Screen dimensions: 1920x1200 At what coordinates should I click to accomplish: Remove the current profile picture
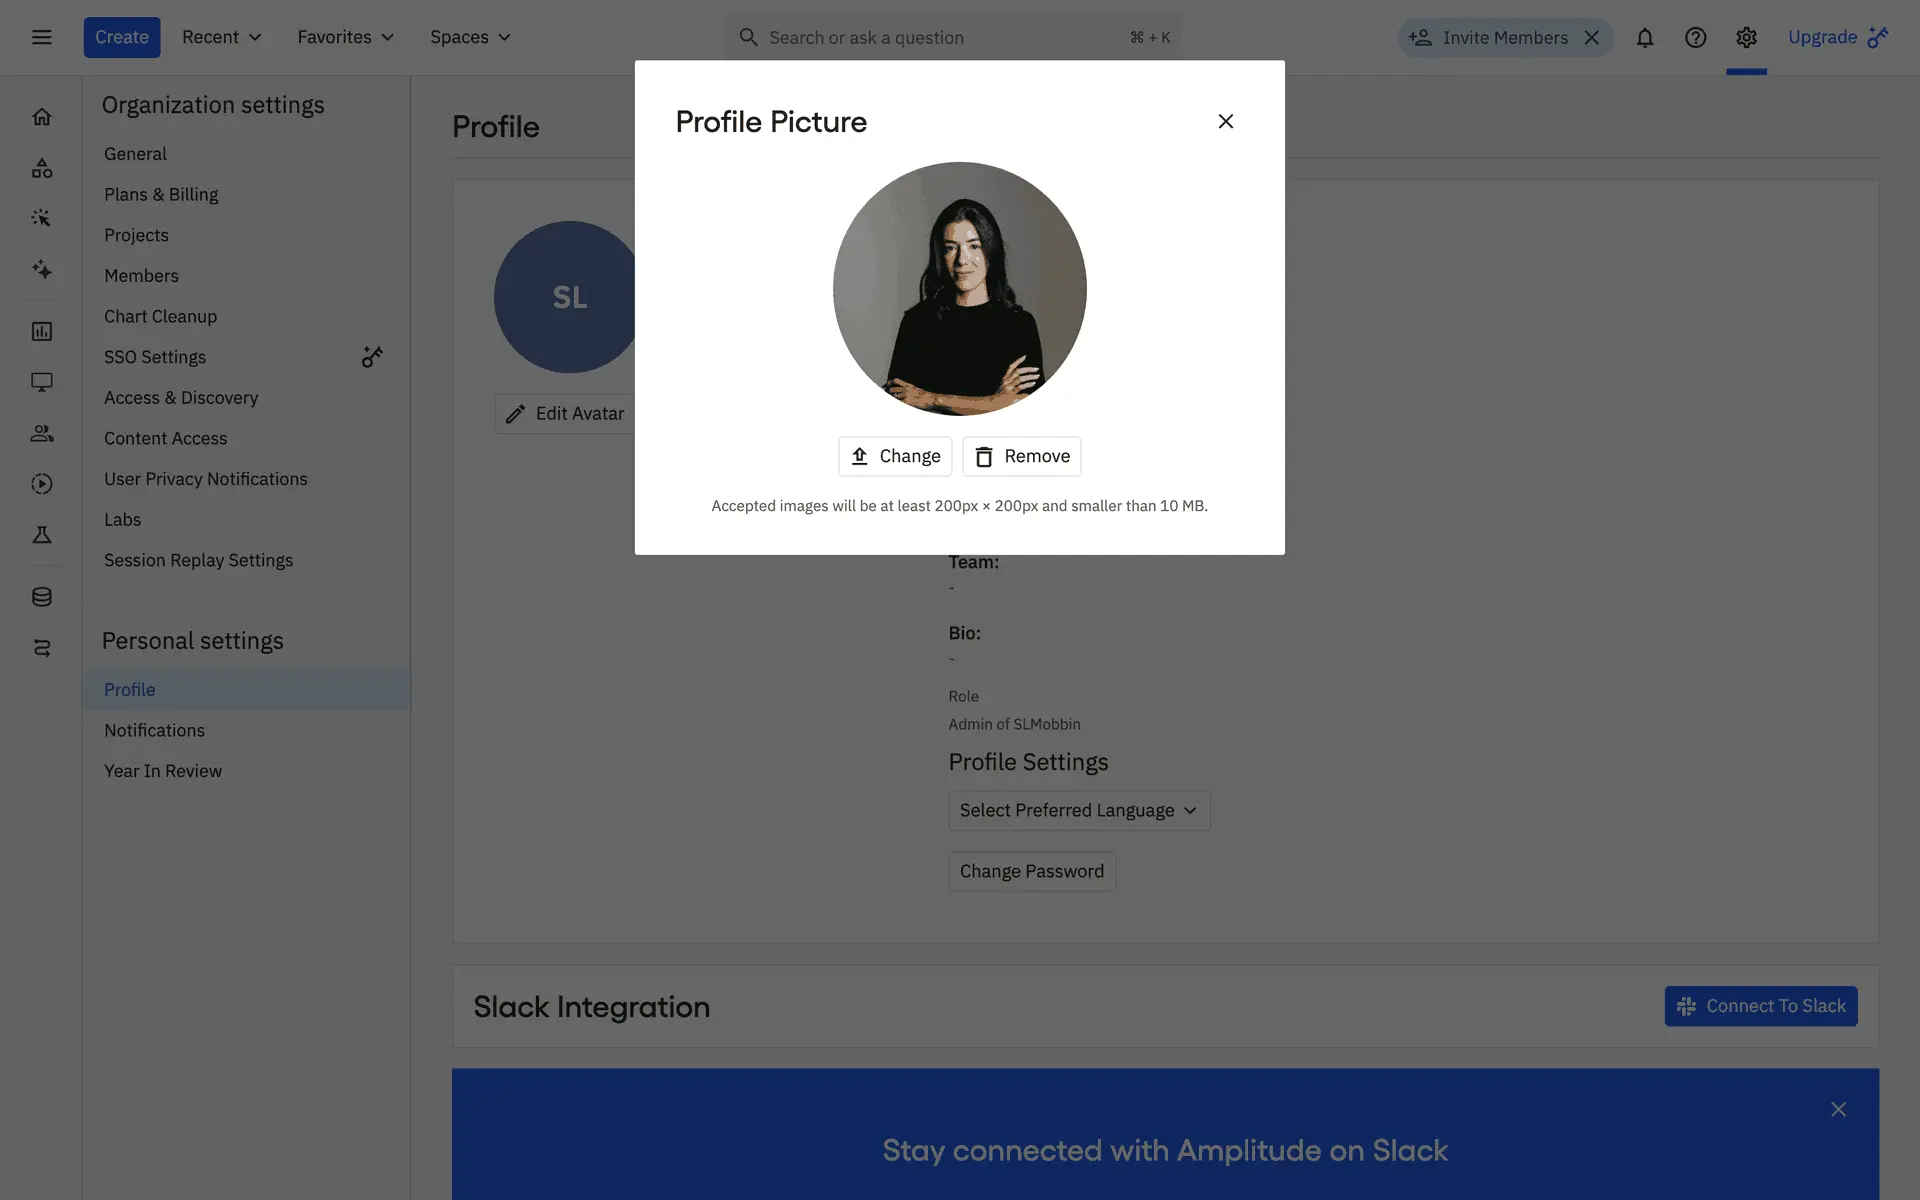(1021, 456)
